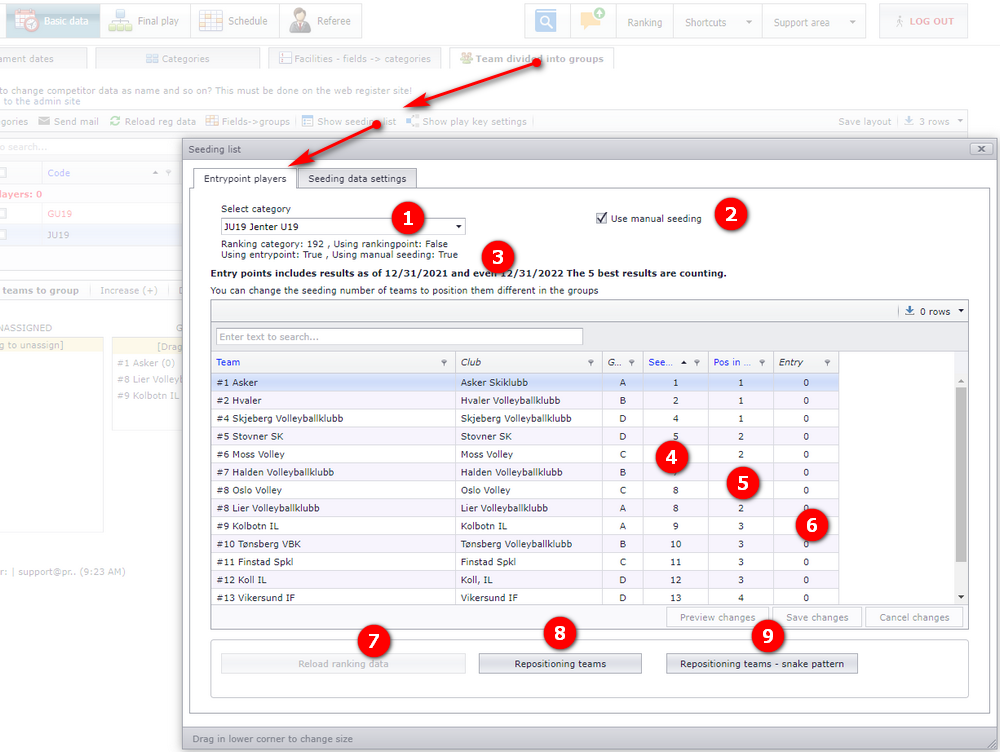Click the Repositioning teams button
The image size is (1000, 752).
560,664
